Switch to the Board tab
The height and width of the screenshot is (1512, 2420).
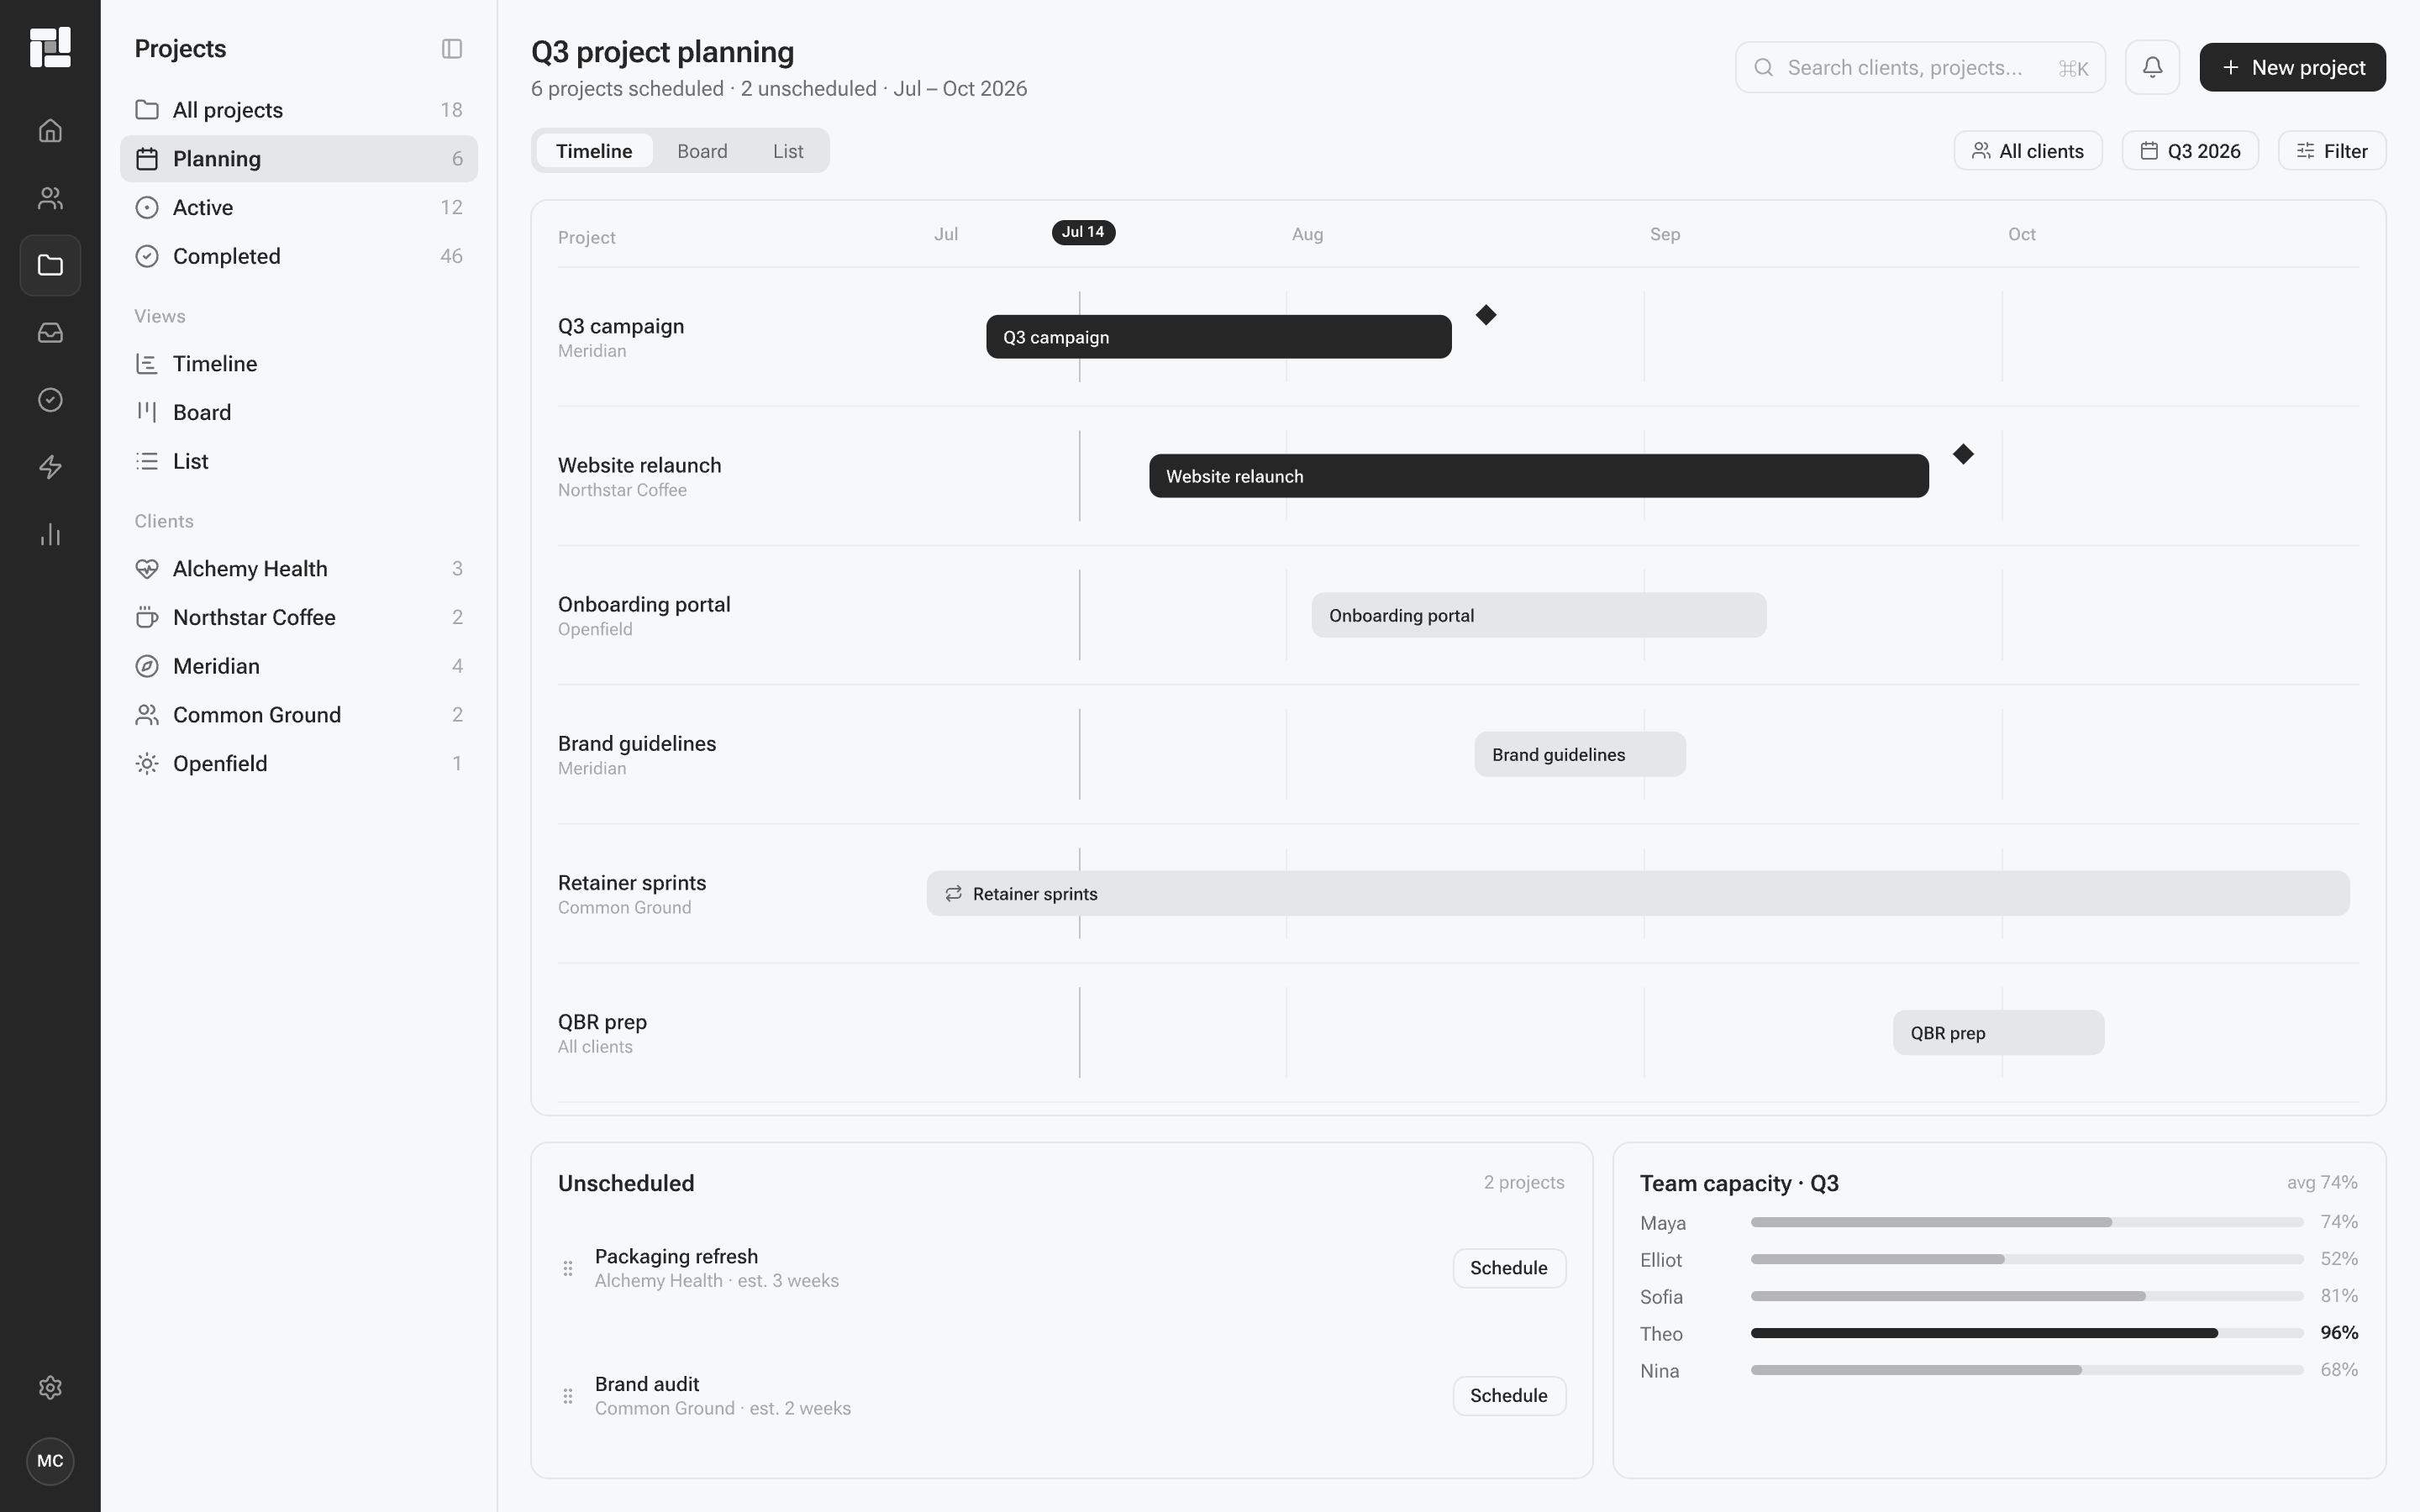(702, 151)
